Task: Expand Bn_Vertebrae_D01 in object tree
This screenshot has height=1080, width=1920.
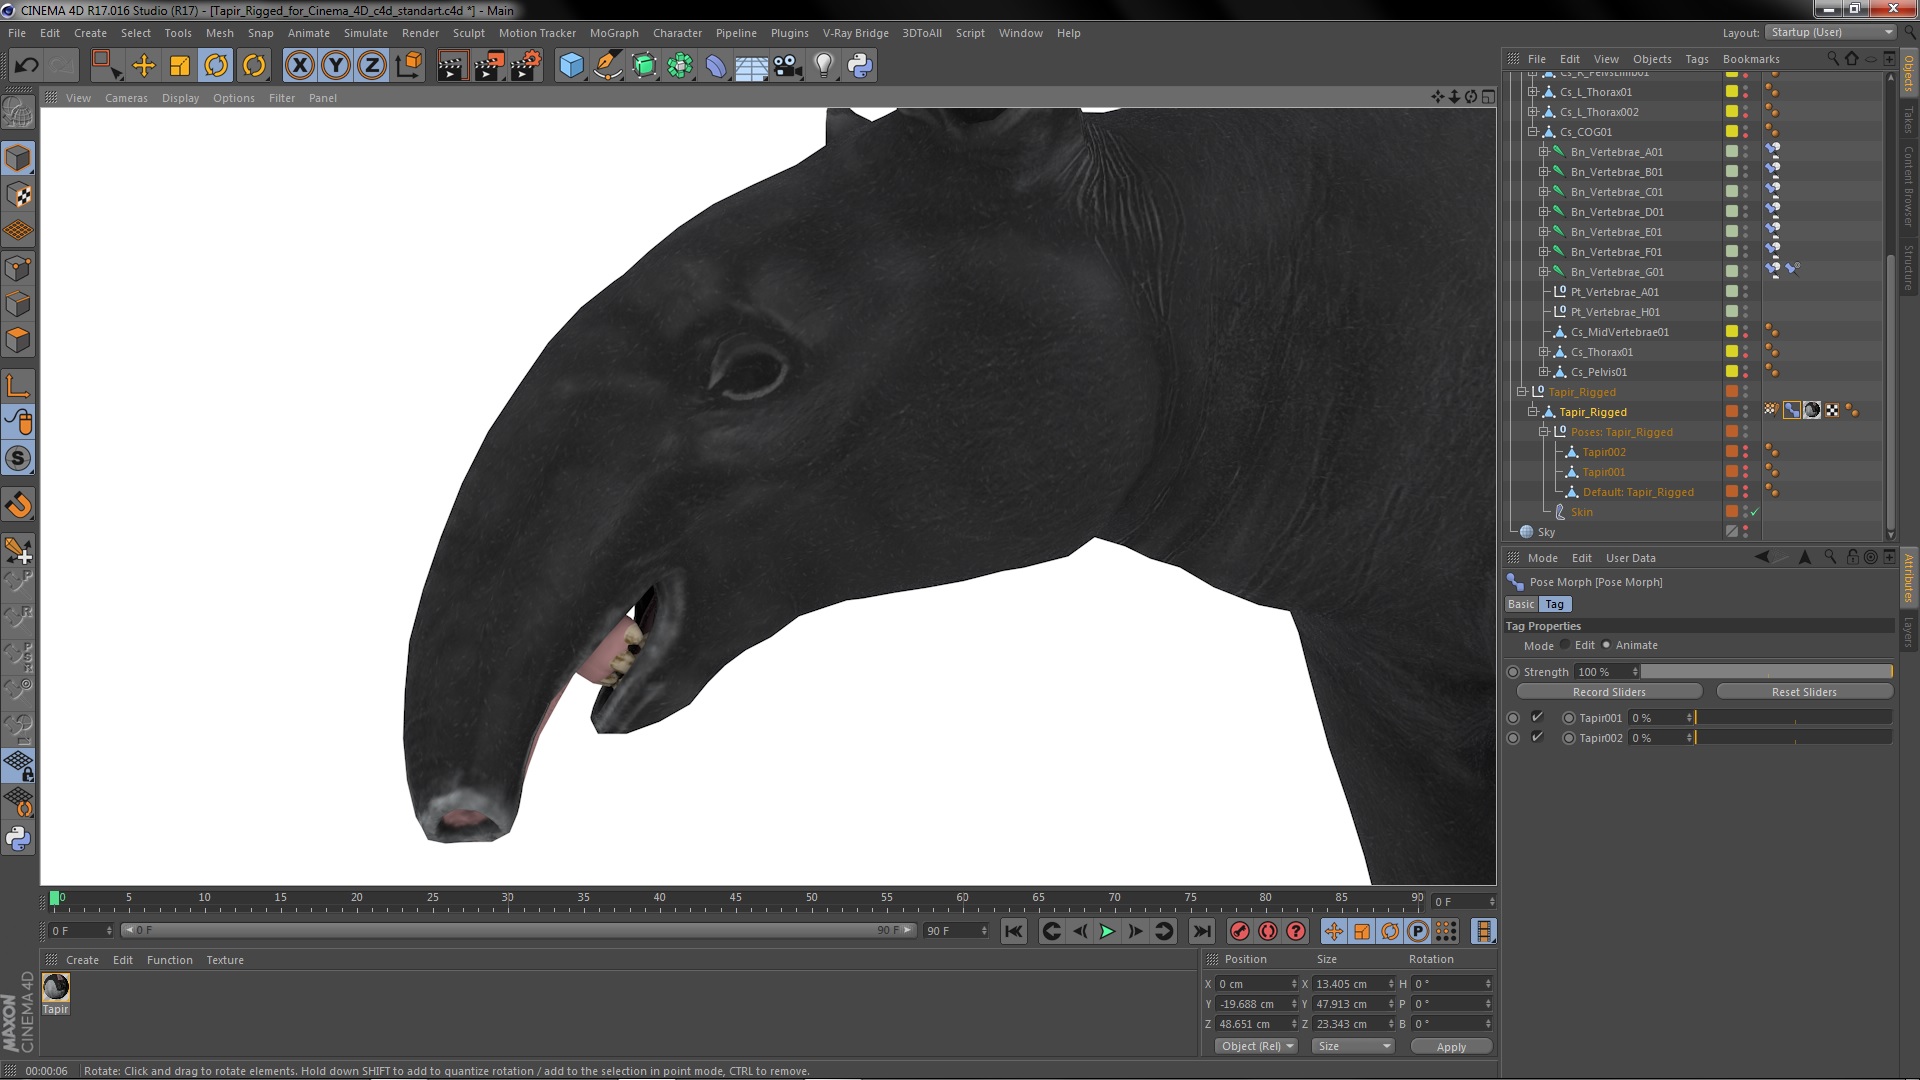Action: point(1543,212)
